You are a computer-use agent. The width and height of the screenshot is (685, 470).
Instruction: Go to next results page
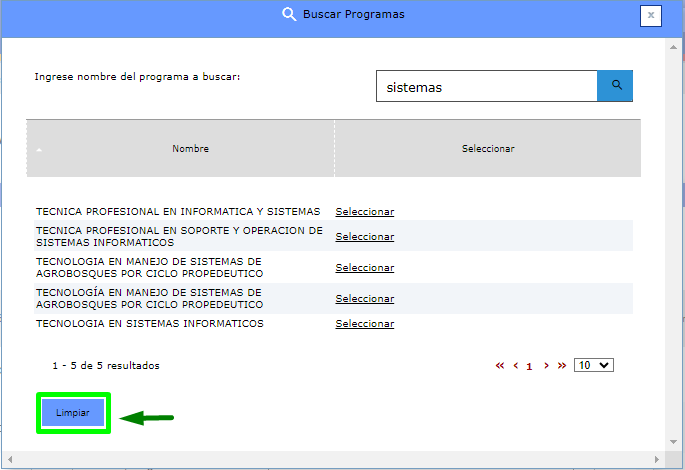pos(546,366)
